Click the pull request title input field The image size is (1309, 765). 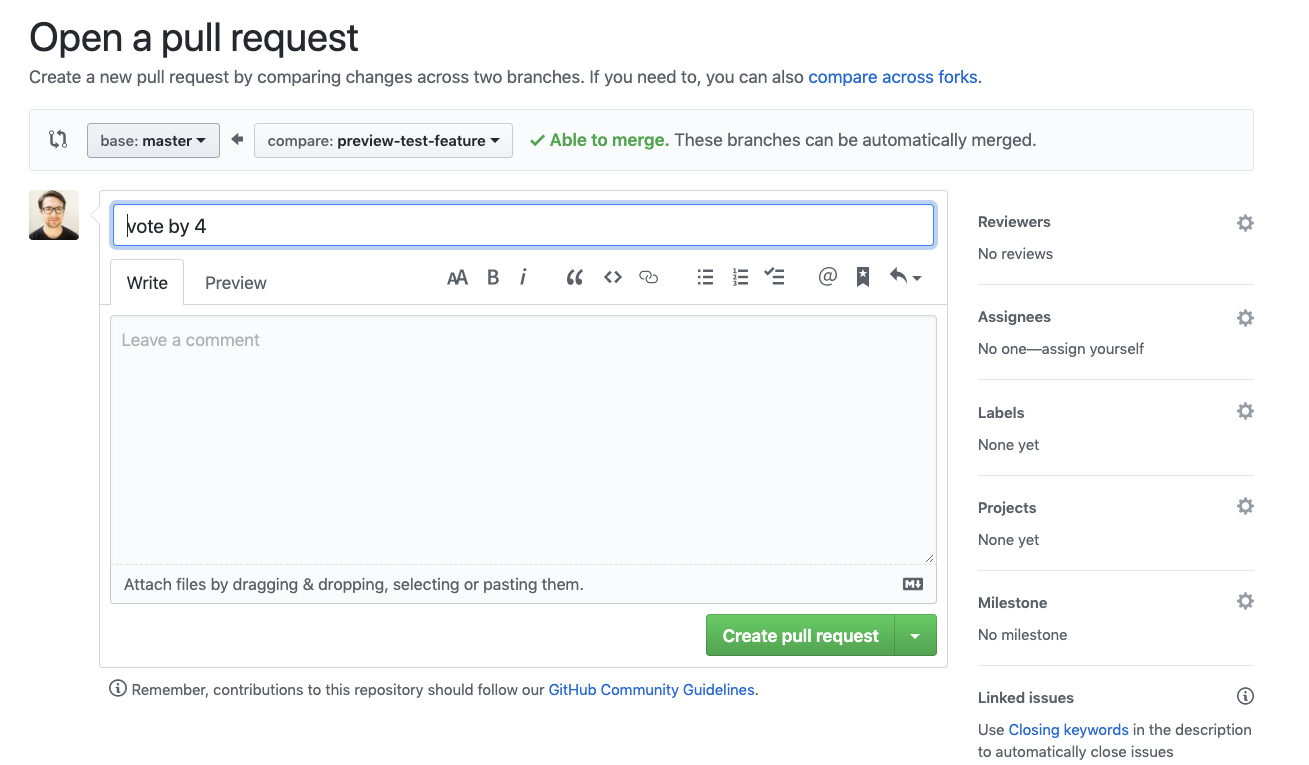click(522, 225)
